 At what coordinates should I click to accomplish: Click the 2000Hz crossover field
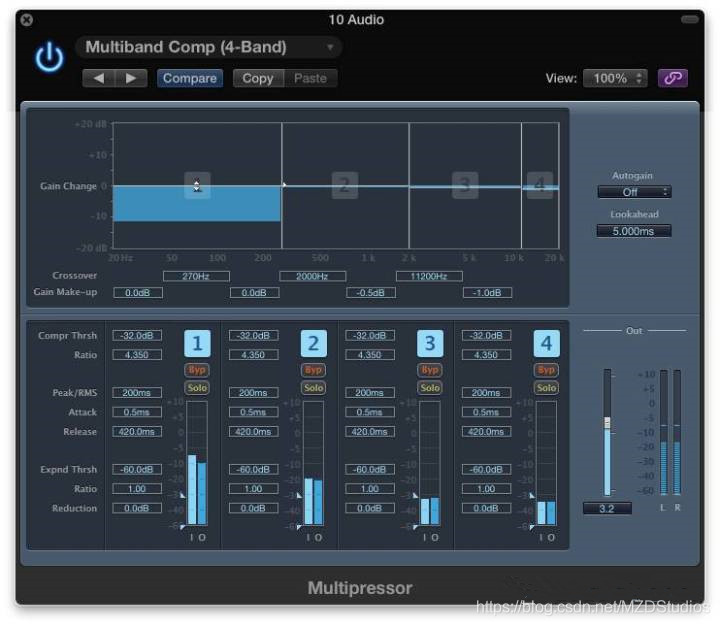point(312,276)
